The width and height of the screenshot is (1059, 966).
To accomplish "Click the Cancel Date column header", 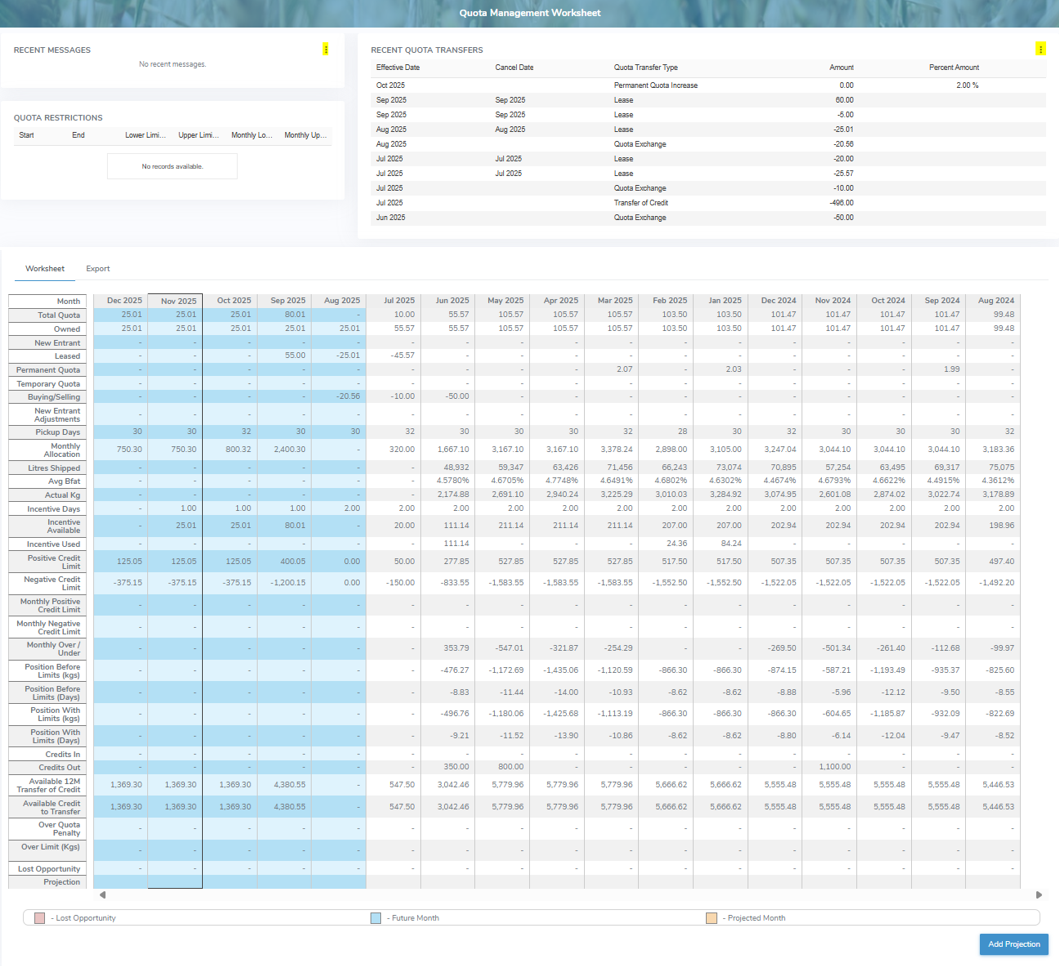I will [514, 68].
